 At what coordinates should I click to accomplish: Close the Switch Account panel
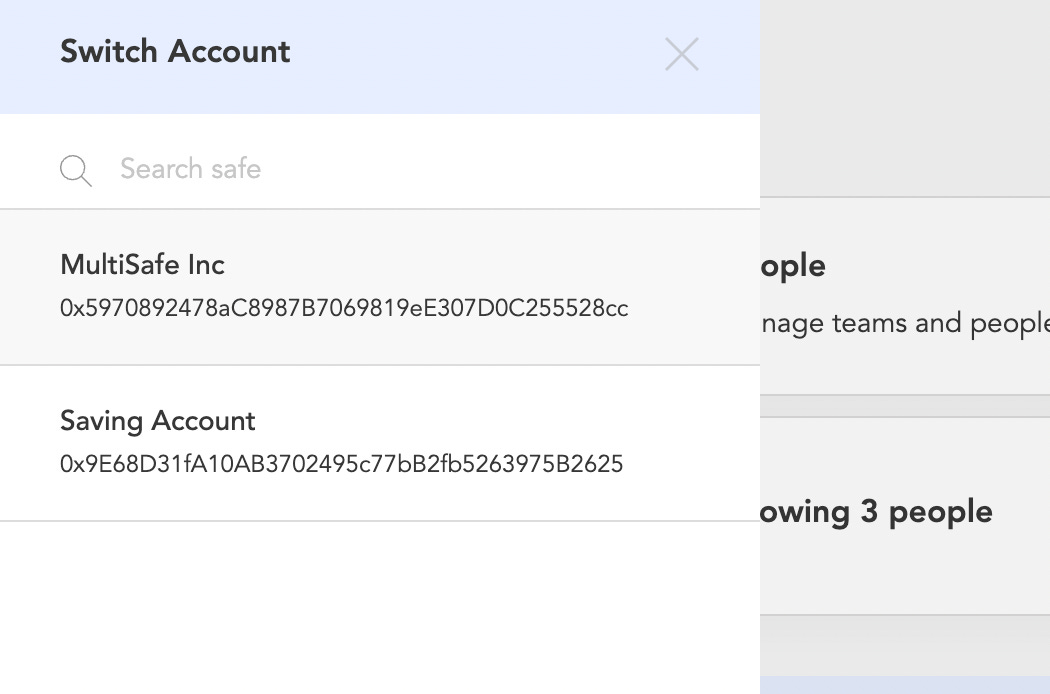click(x=682, y=54)
